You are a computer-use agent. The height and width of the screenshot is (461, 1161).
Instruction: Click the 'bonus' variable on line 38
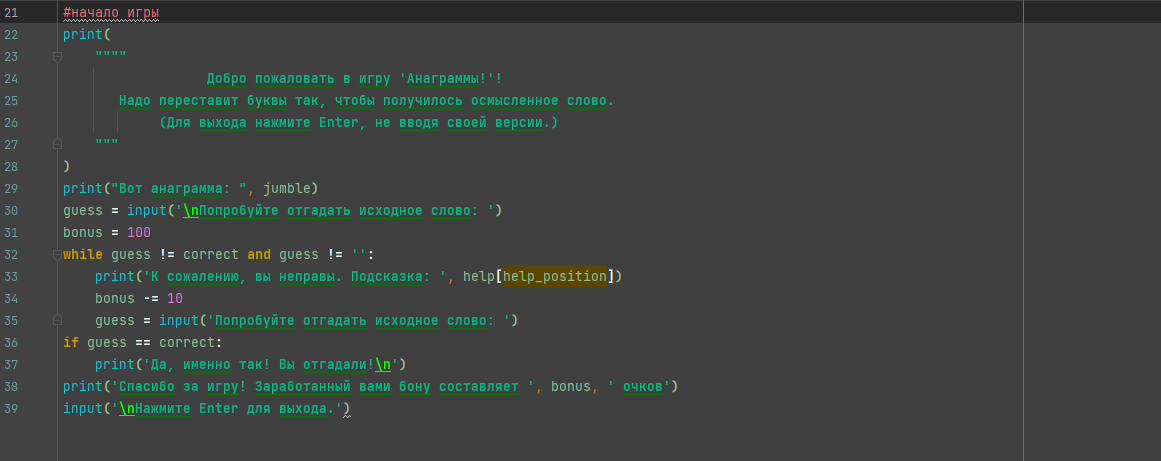[x=572, y=387]
